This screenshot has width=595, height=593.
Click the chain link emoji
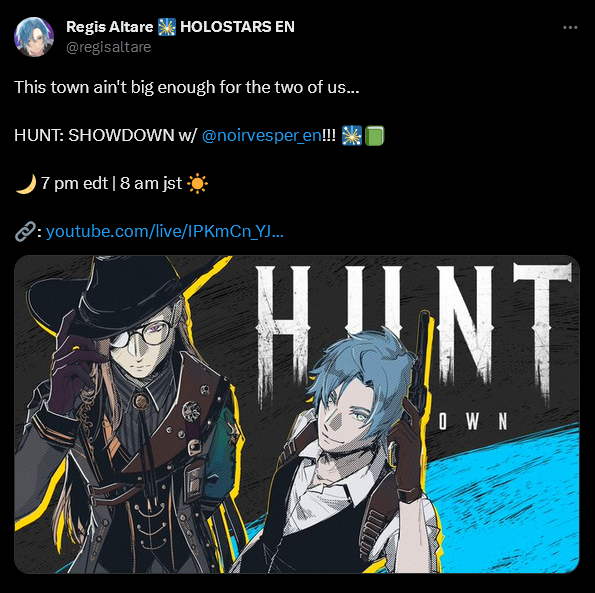tap(25, 231)
